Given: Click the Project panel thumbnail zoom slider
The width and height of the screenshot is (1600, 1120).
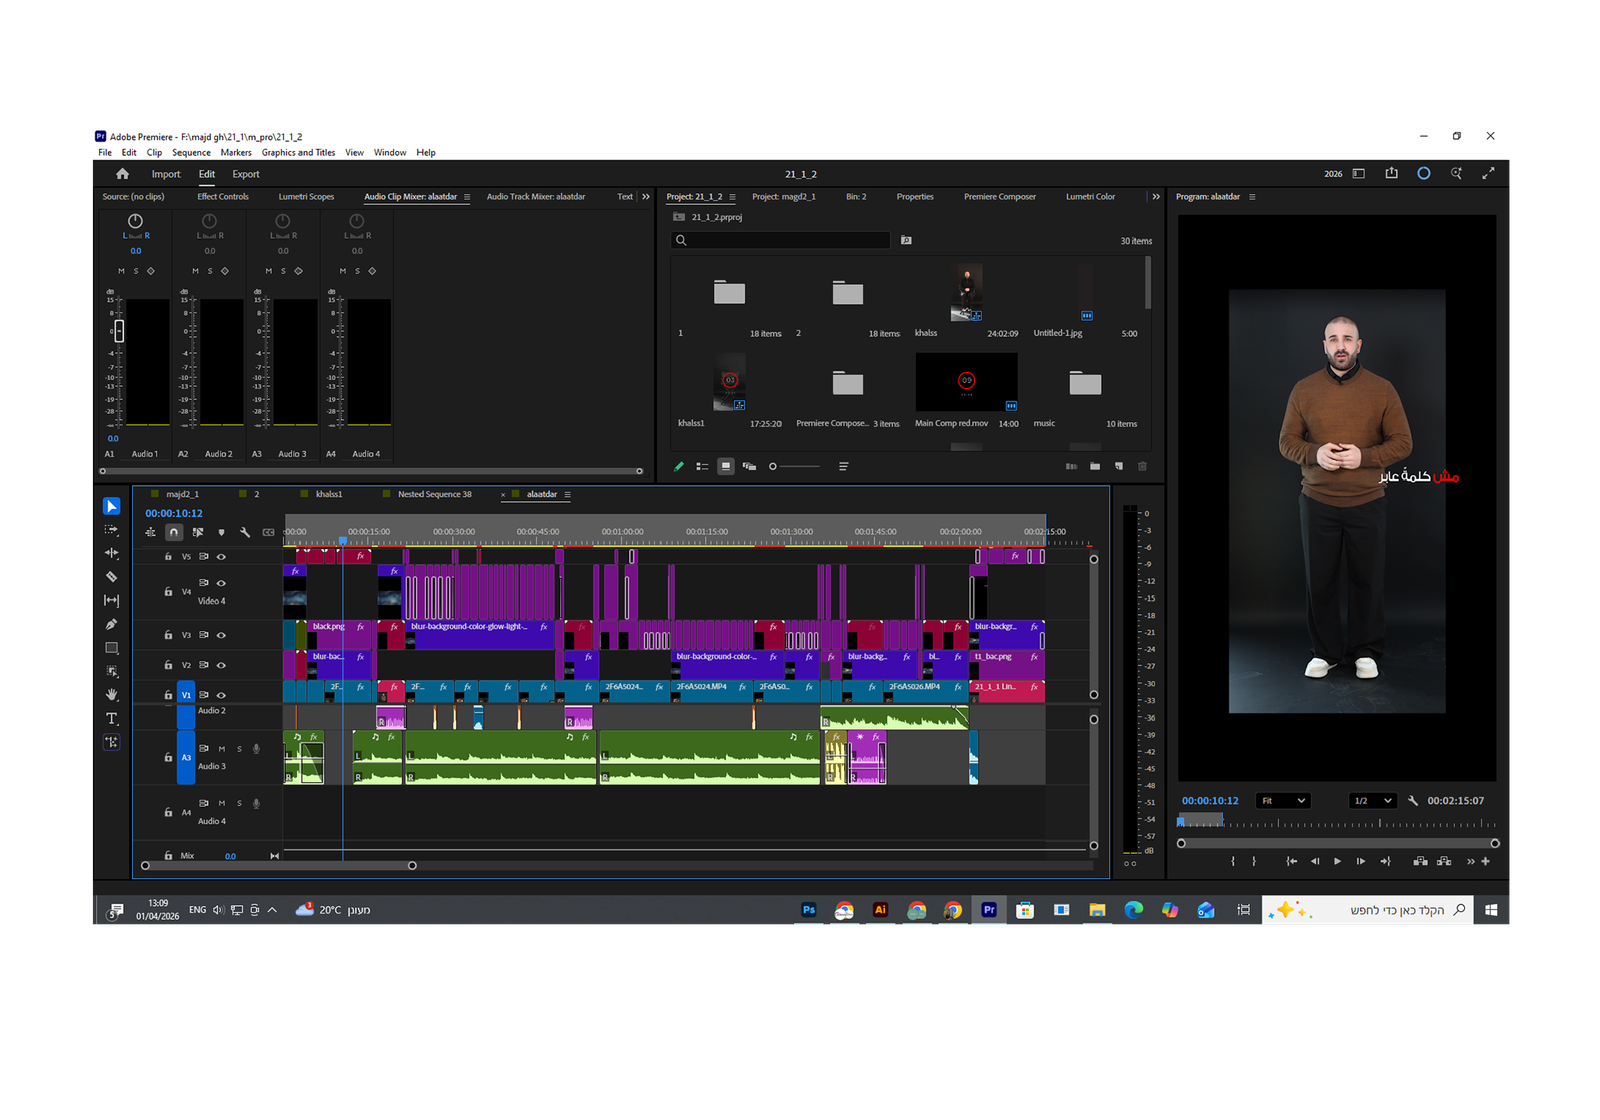Looking at the screenshot, I should click(795, 466).
